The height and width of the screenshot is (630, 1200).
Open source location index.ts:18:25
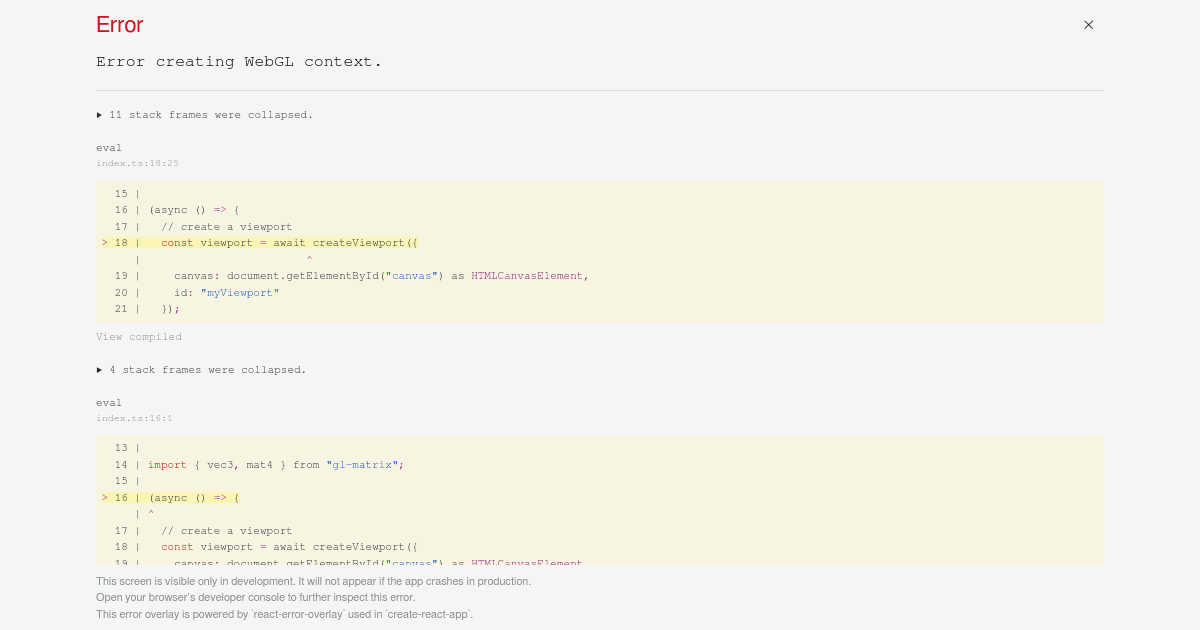137,163
